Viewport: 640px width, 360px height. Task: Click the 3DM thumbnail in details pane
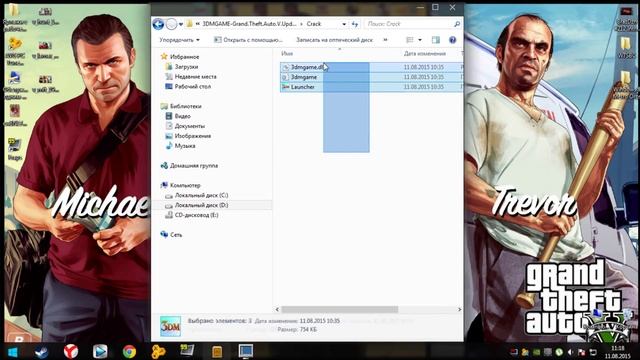point(170,326)
